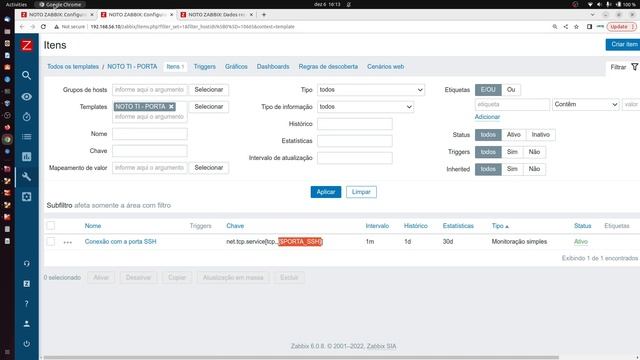Open the Ubuntu Activities overview
This screenshot has width=640, height=360.
16,4
